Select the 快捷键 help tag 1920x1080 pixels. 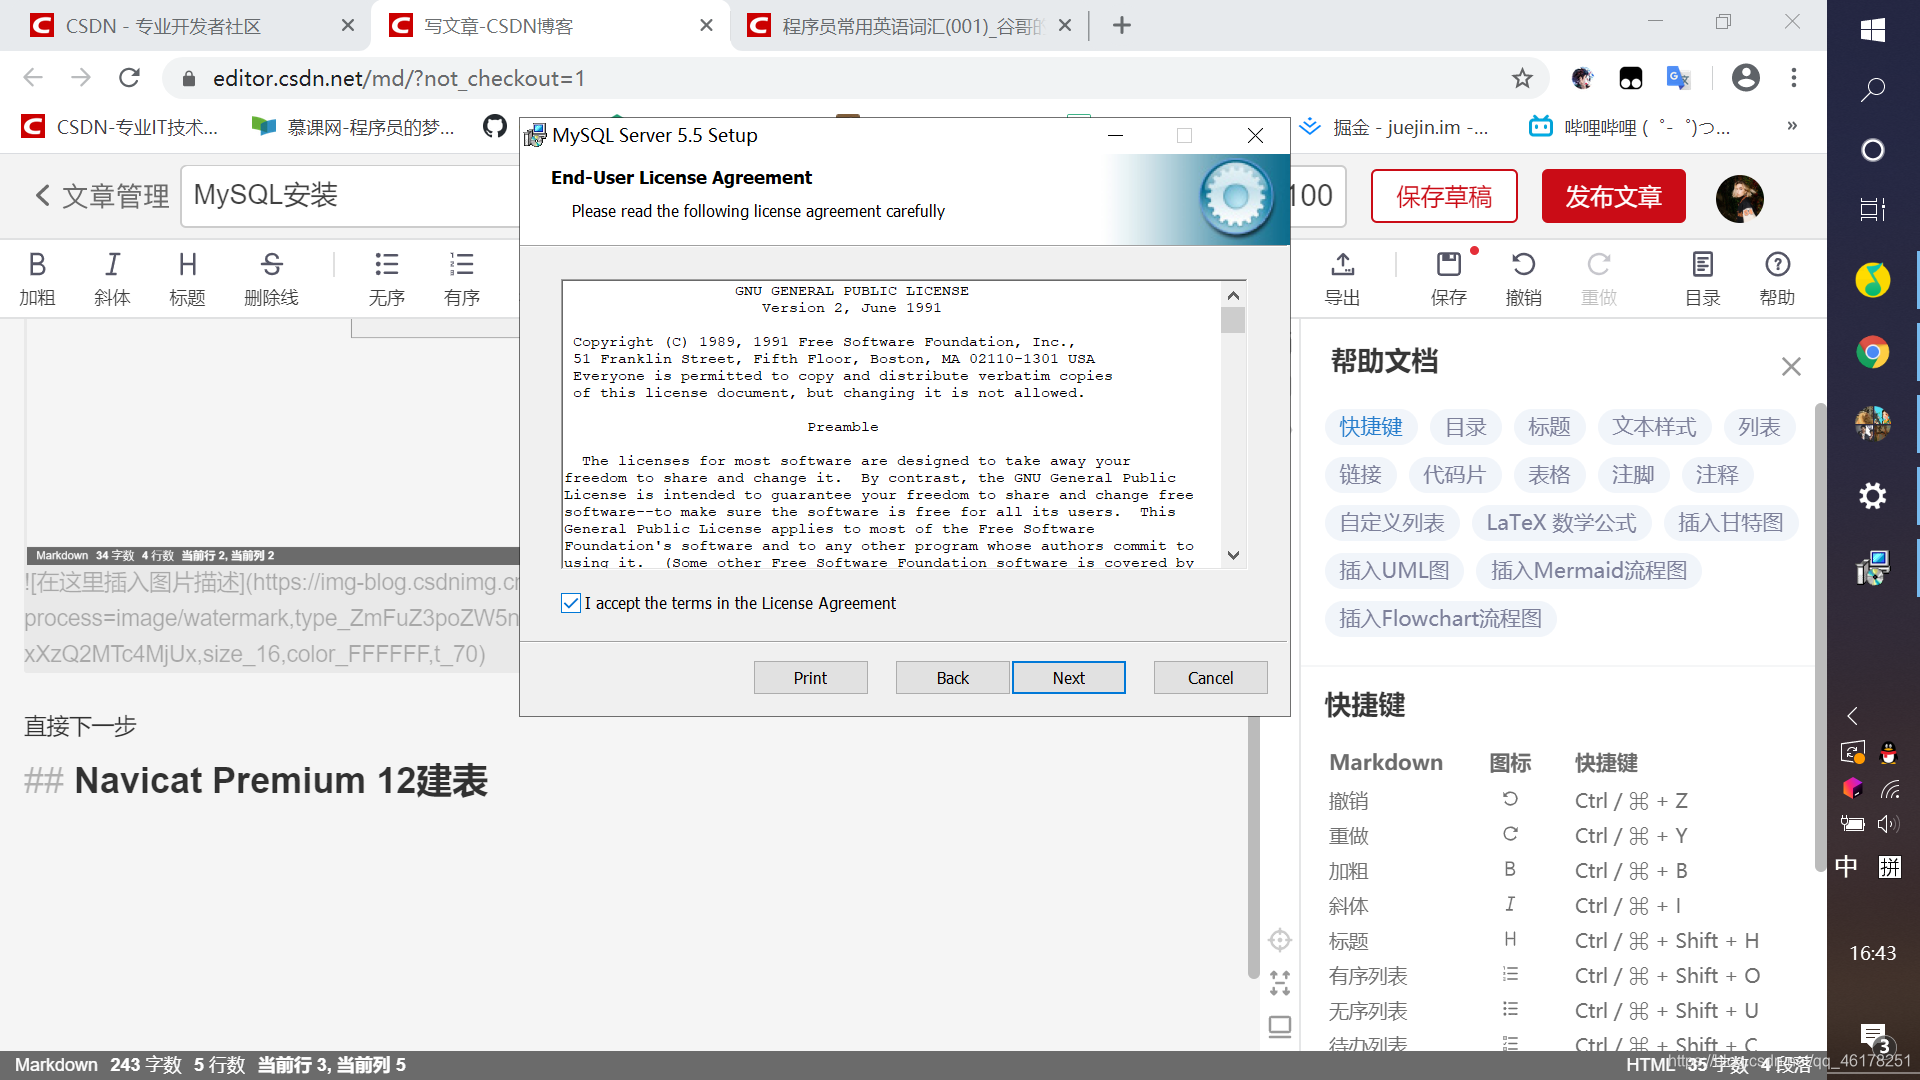click(x=1370, y=427)
